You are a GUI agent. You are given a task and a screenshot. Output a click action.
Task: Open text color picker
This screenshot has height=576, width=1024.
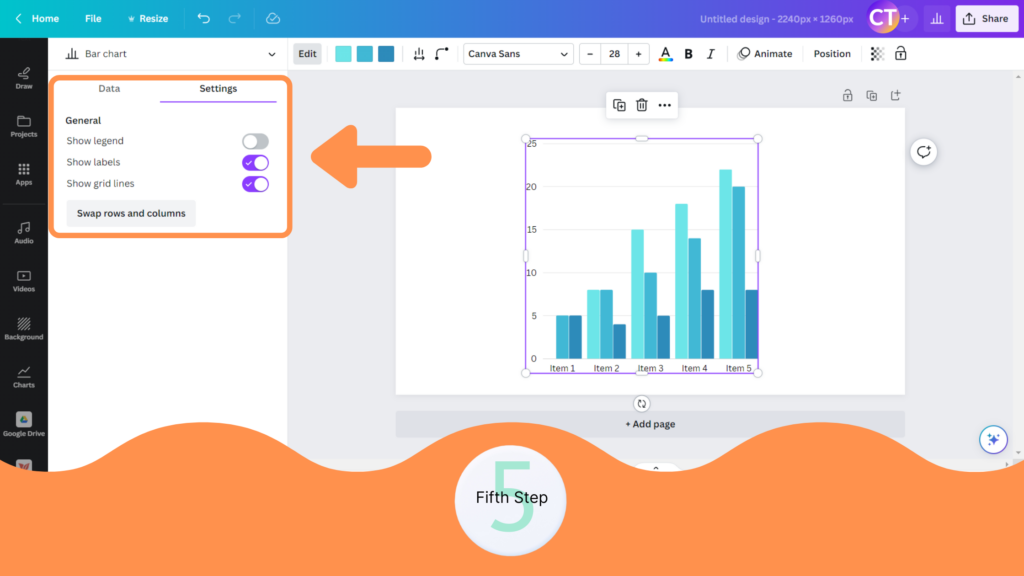(665, 54)
